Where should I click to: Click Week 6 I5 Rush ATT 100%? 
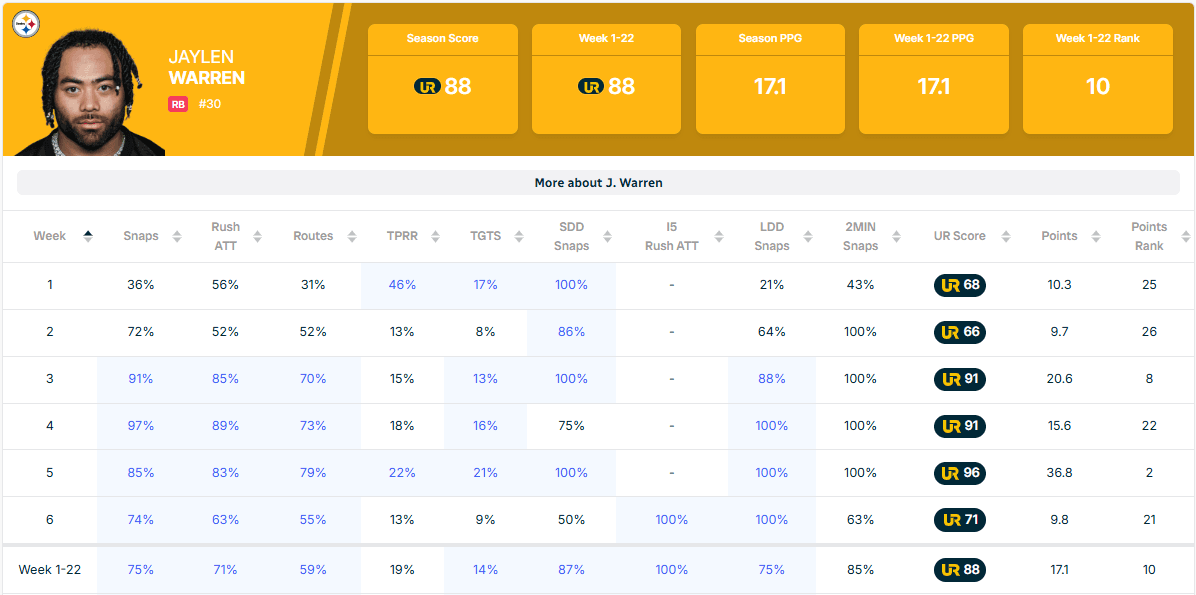(671, 520)
